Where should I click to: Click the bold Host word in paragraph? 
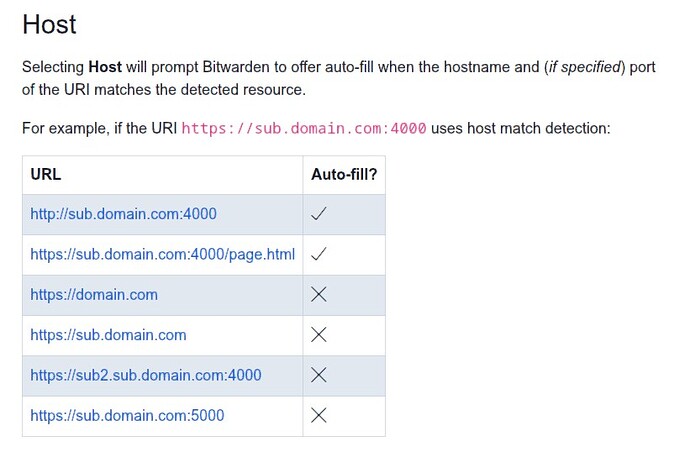[105, 68]
